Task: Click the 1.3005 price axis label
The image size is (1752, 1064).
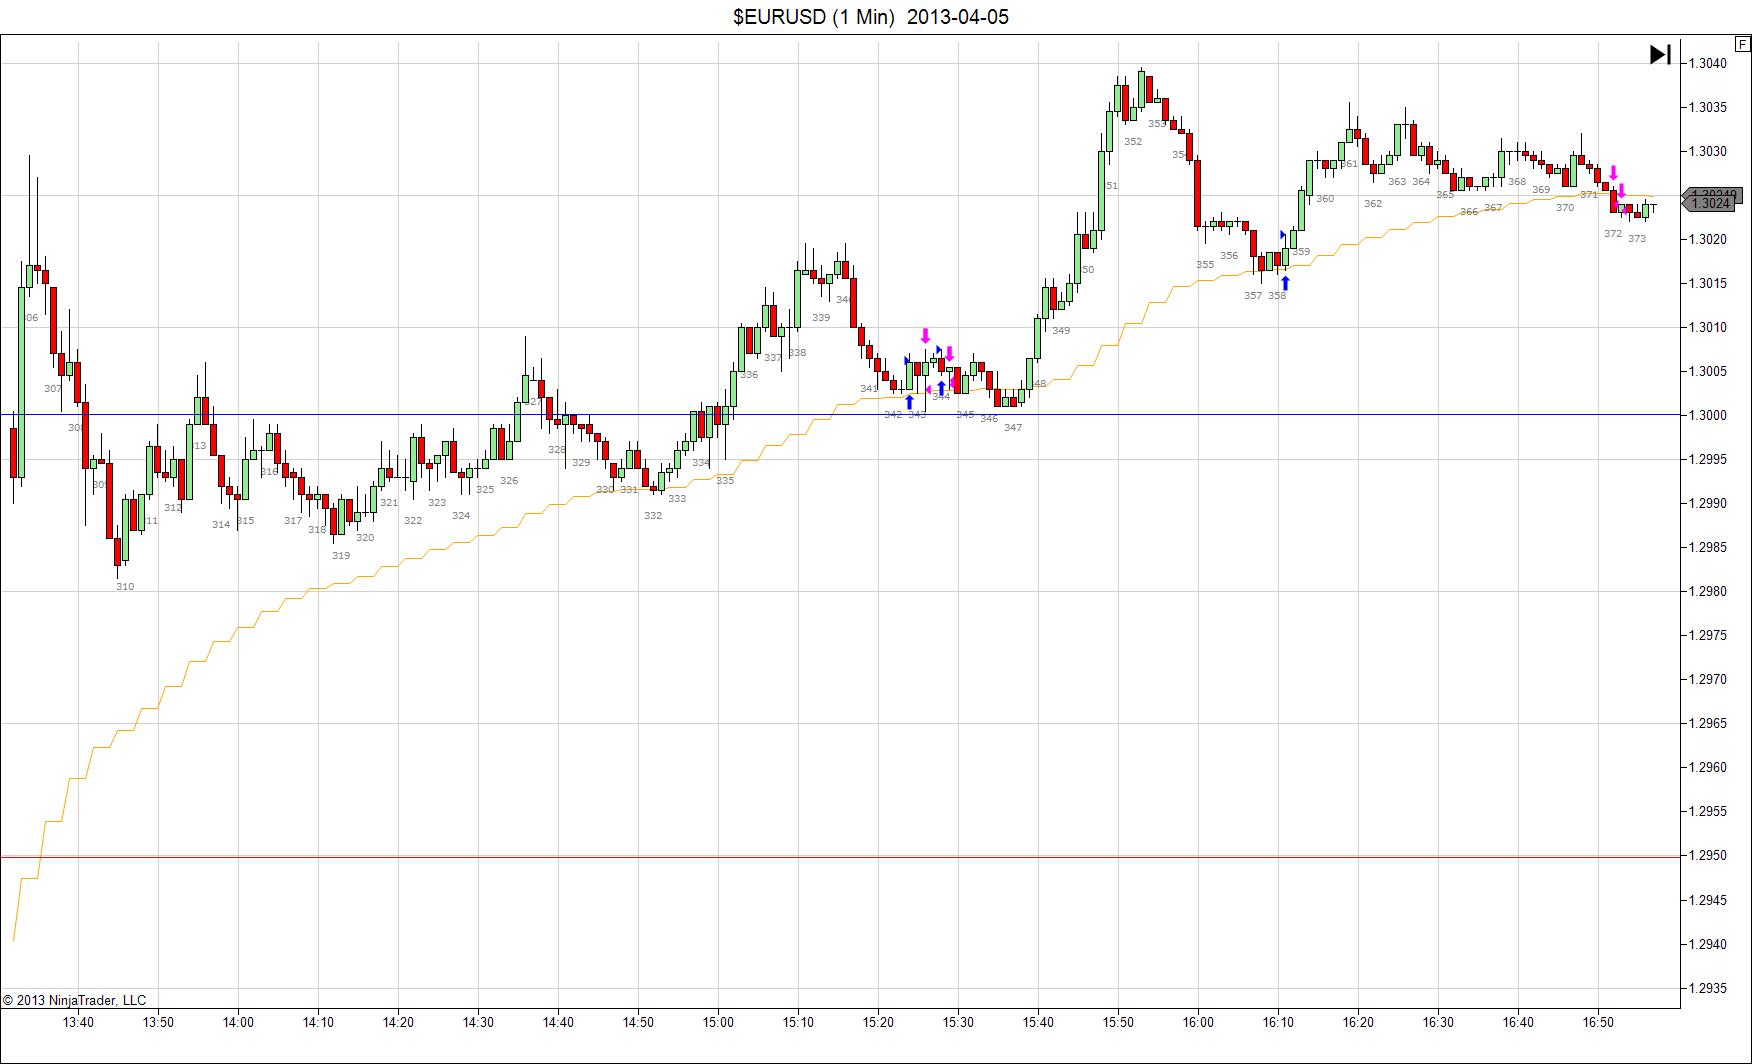Action: 1707,371
